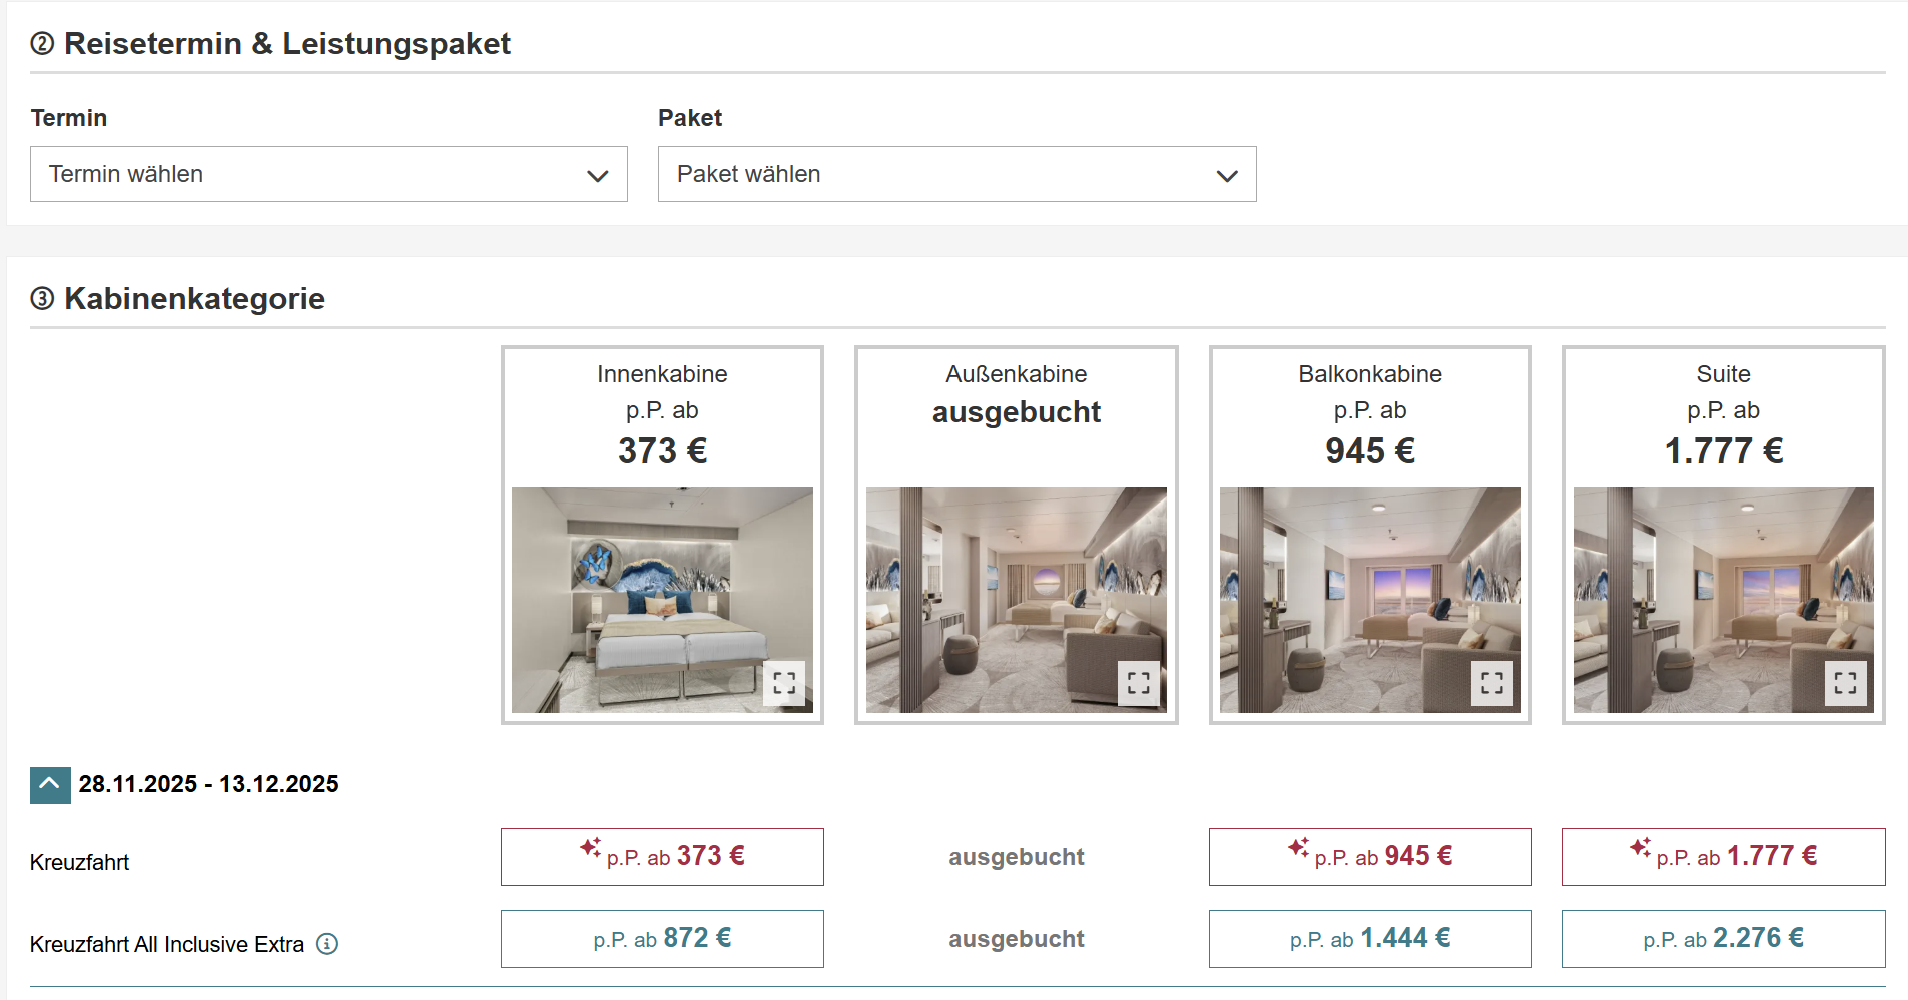This screenshot has height=1000, width=1908.
Task: View the Außenkabine cabin photo
Action: tap(1016, 600)
